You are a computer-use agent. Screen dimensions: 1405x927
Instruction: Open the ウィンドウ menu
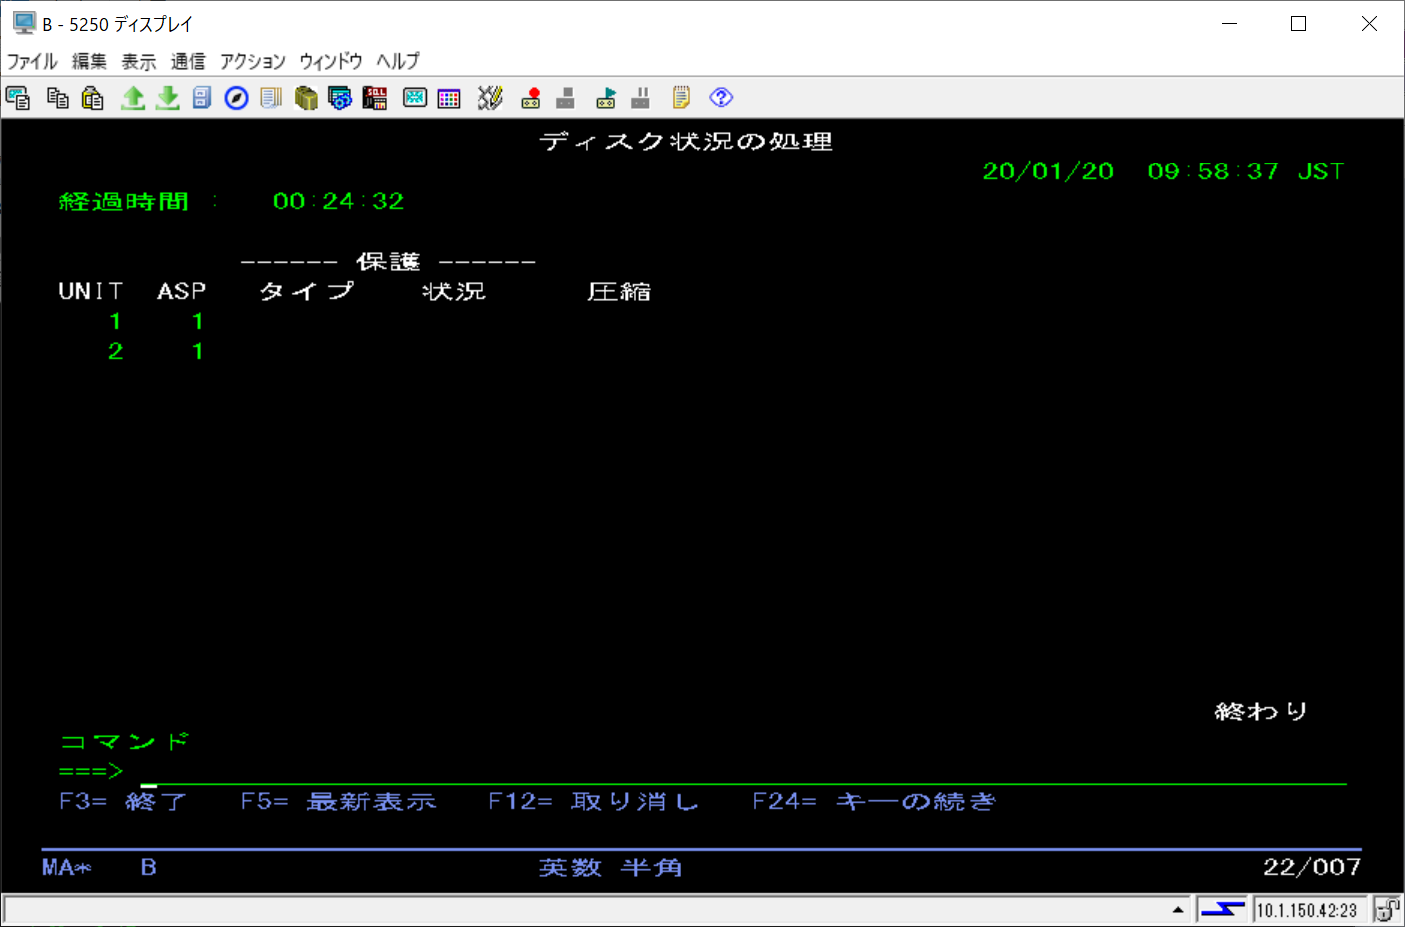pos(331,61)
